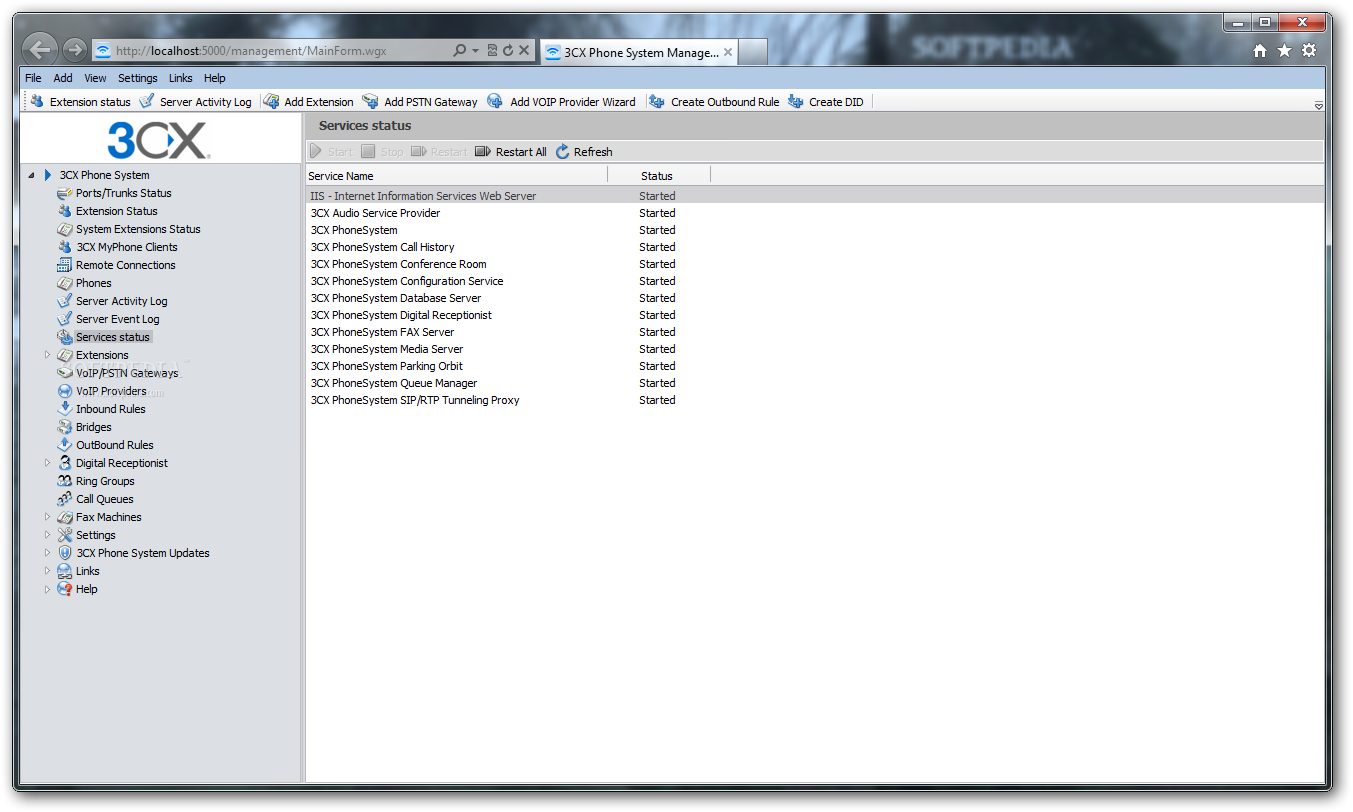The height and width of the screenshot is (812, 1353).
Task: Refresh the services status list
Action: (x=584, y=152)
